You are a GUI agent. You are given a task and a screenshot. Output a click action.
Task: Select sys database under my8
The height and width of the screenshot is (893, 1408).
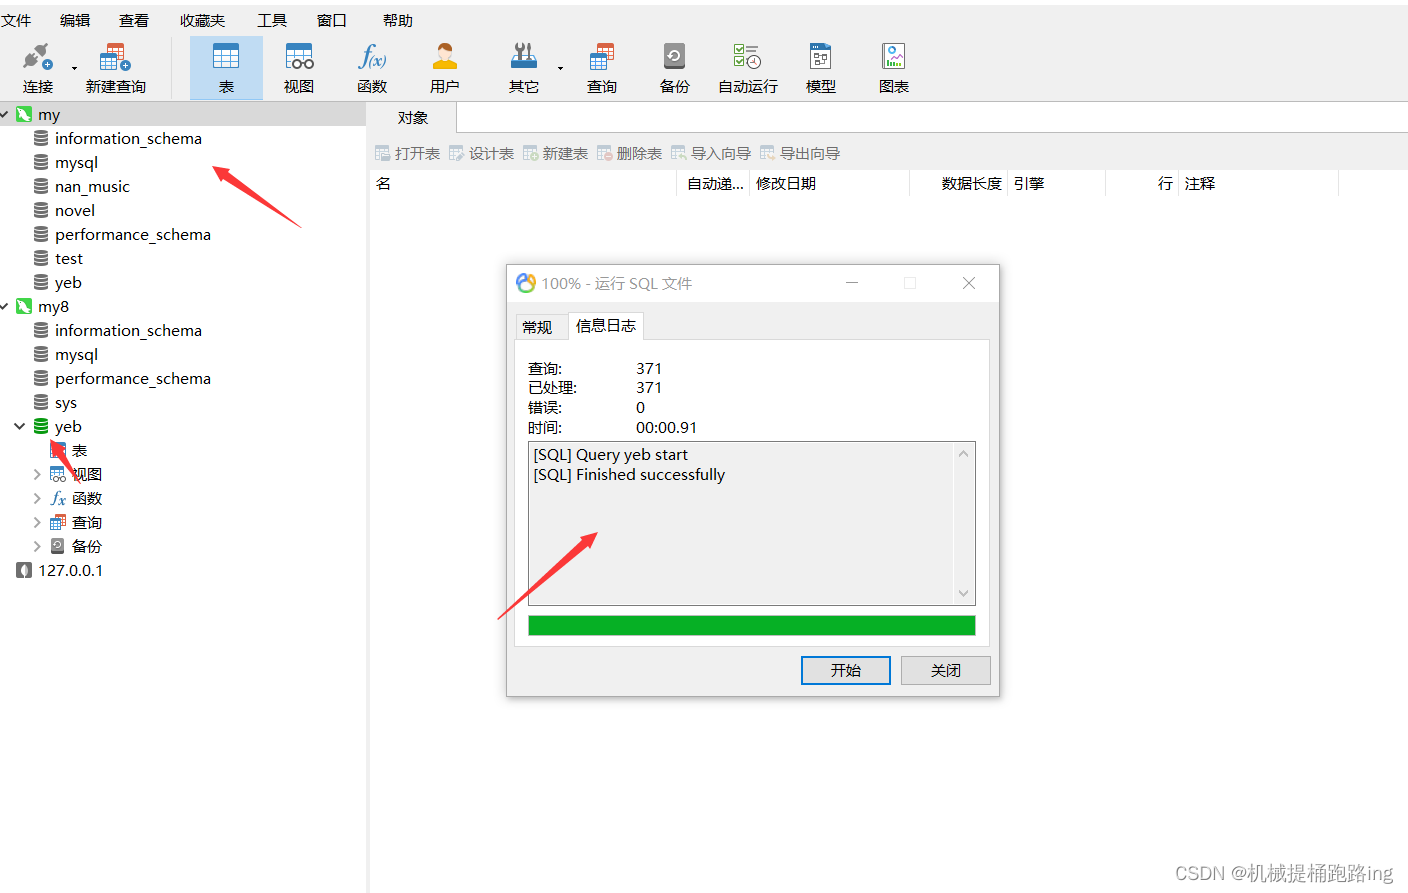click(66, 402)
